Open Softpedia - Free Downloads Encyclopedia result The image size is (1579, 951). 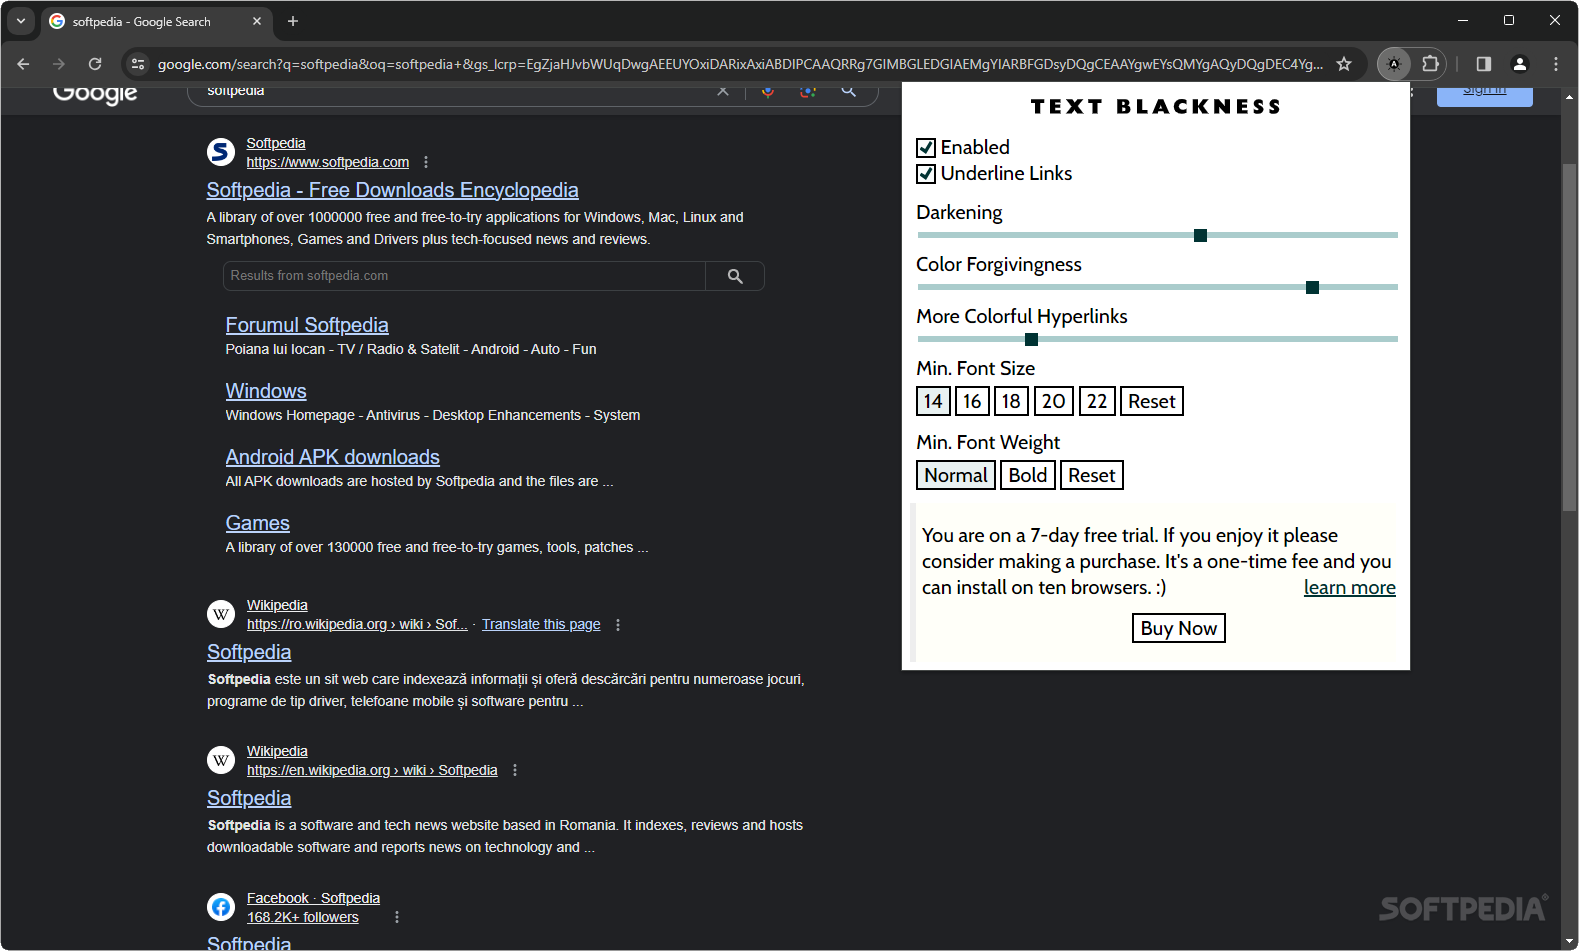392,190
